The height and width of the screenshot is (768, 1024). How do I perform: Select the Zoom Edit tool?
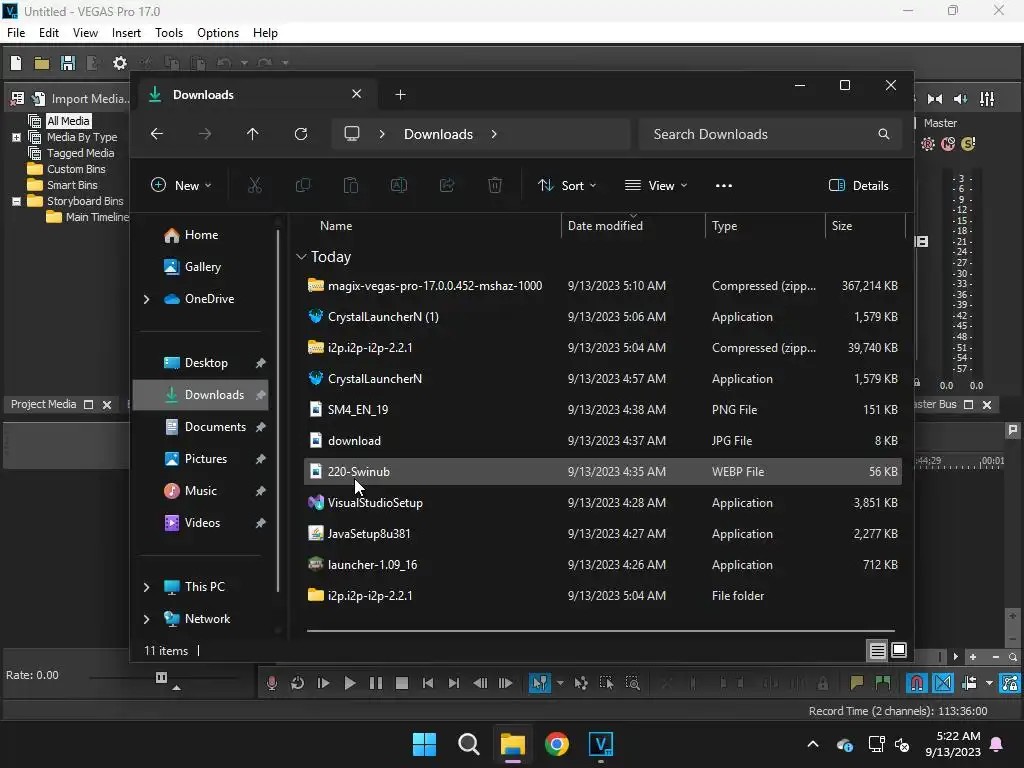633,683
